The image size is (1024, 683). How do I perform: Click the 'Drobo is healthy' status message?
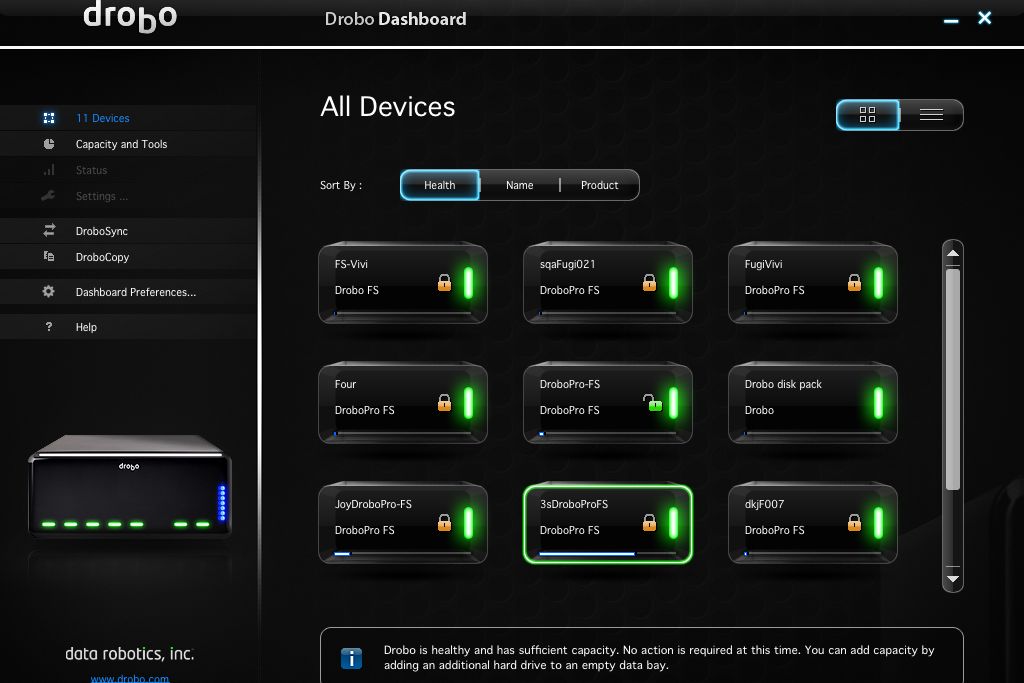[x=659, y=658]
